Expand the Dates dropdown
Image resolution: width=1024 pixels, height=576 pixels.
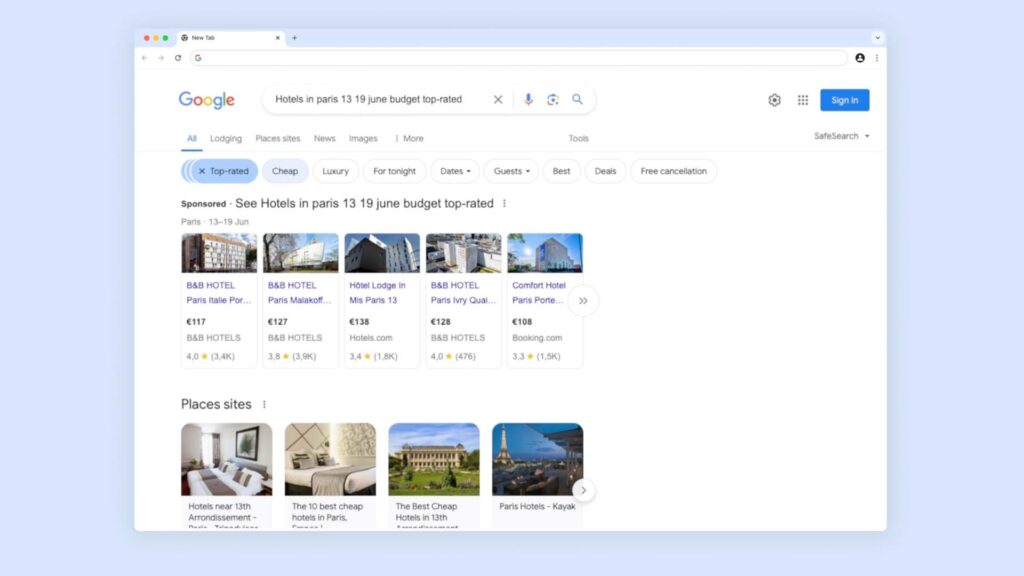pos(455,171)
